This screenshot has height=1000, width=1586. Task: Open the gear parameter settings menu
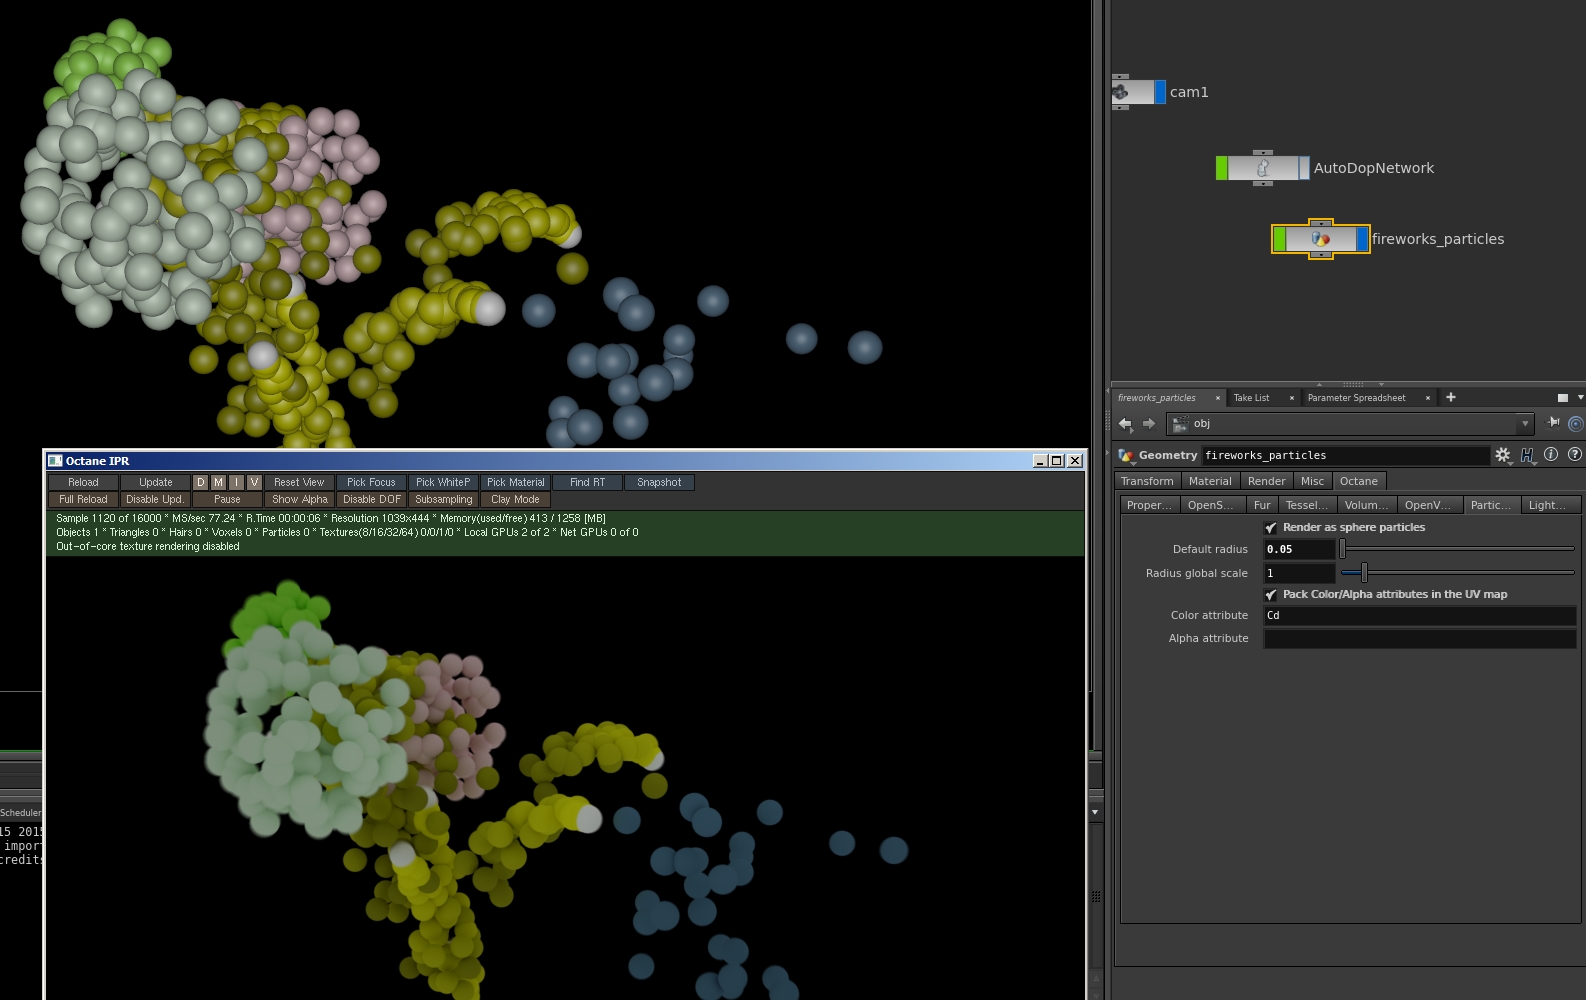1502,455
